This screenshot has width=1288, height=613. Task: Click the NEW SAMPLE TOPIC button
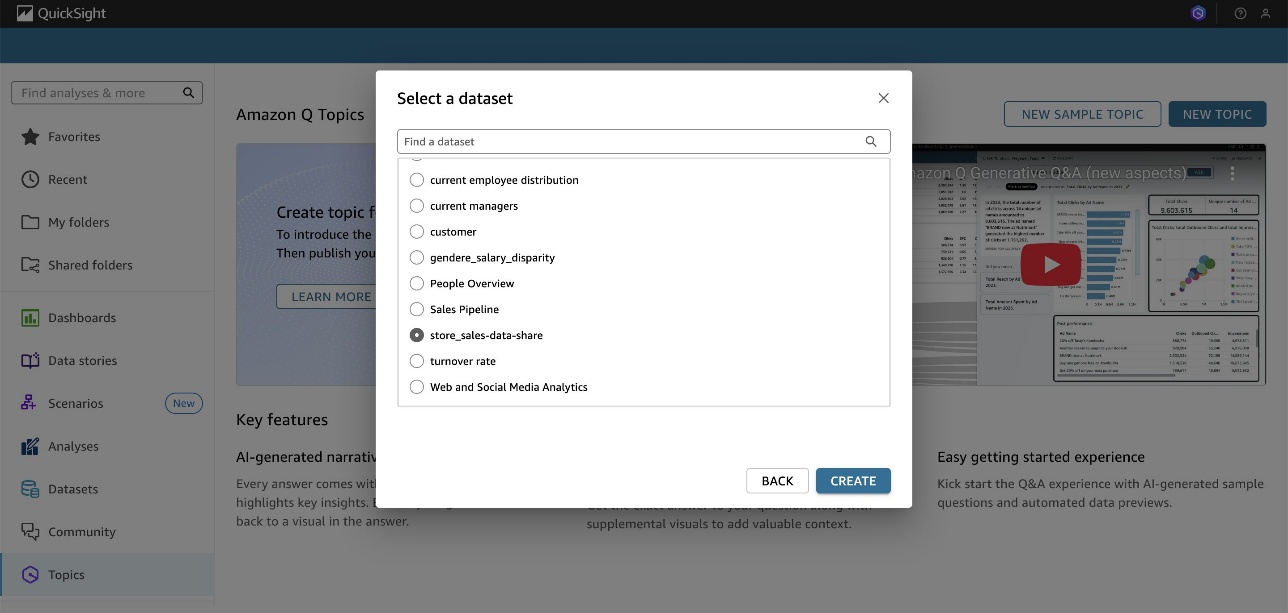pyautogui.click(x=1082, y=114)
